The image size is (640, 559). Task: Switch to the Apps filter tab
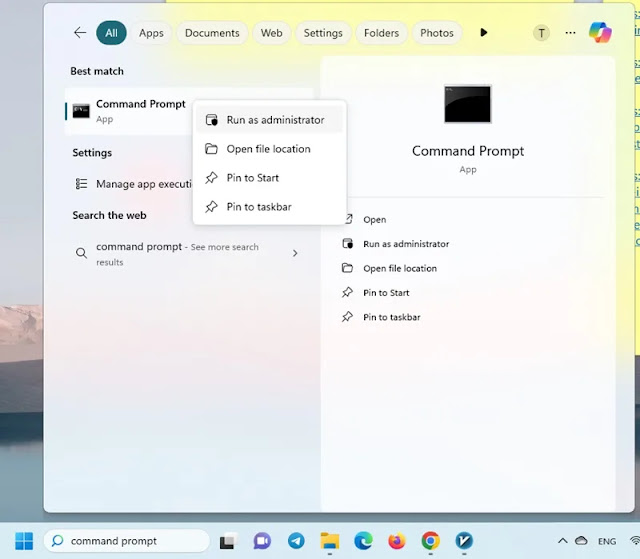151,33
